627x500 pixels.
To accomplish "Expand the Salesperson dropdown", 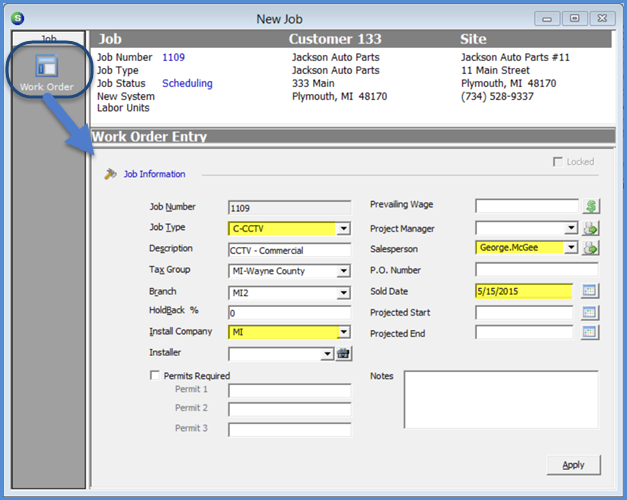I will tap(571, 248).
